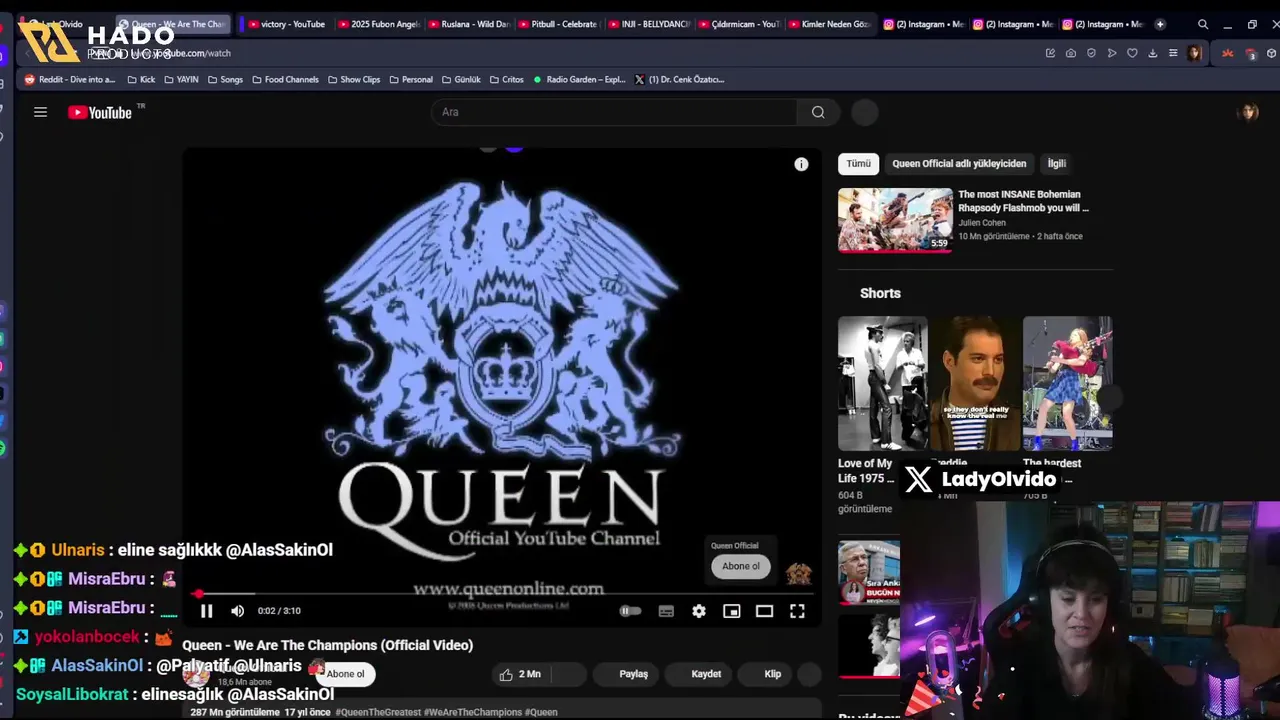Switch to Pitbull - Celebrate tab
The height and width of the screenshot is (720, 1280).
pos(558,24)
